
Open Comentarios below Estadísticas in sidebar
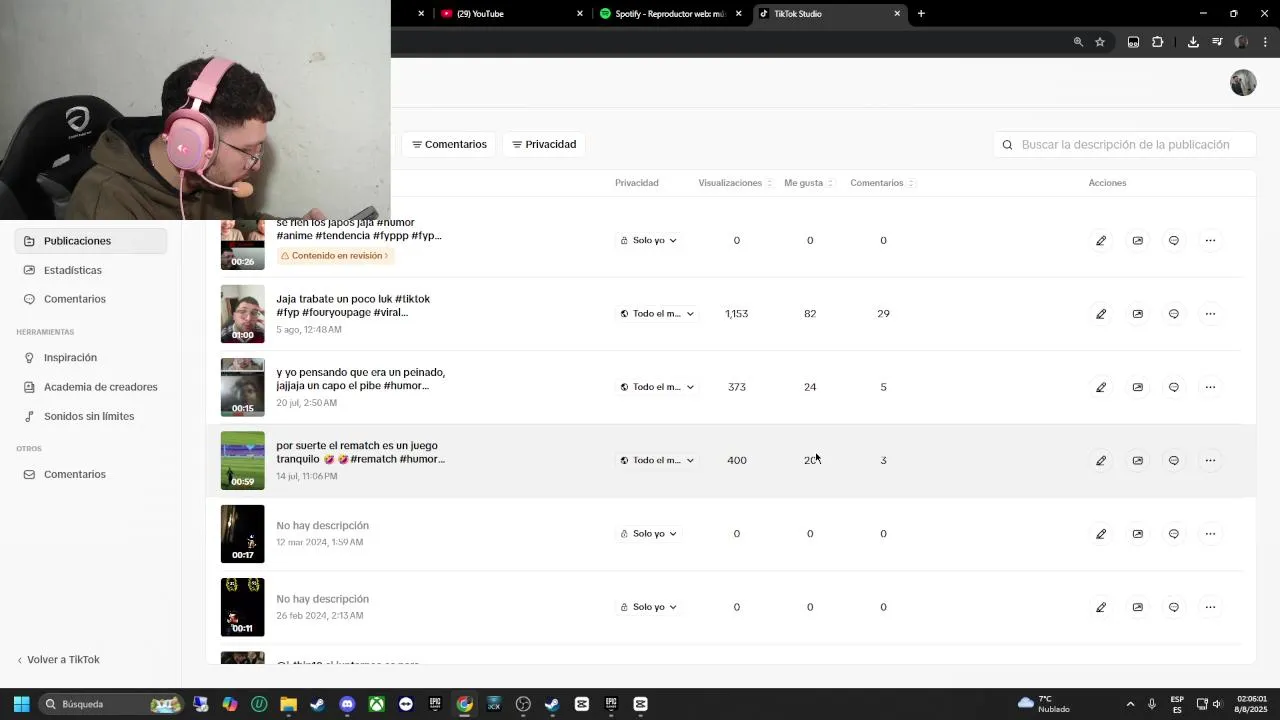[x=91, y=299]
